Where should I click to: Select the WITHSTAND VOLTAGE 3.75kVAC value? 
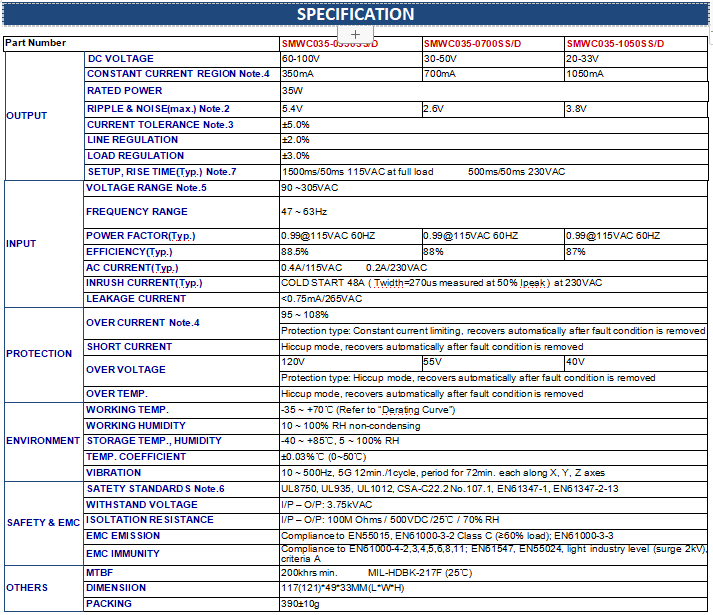pos(326,504)
